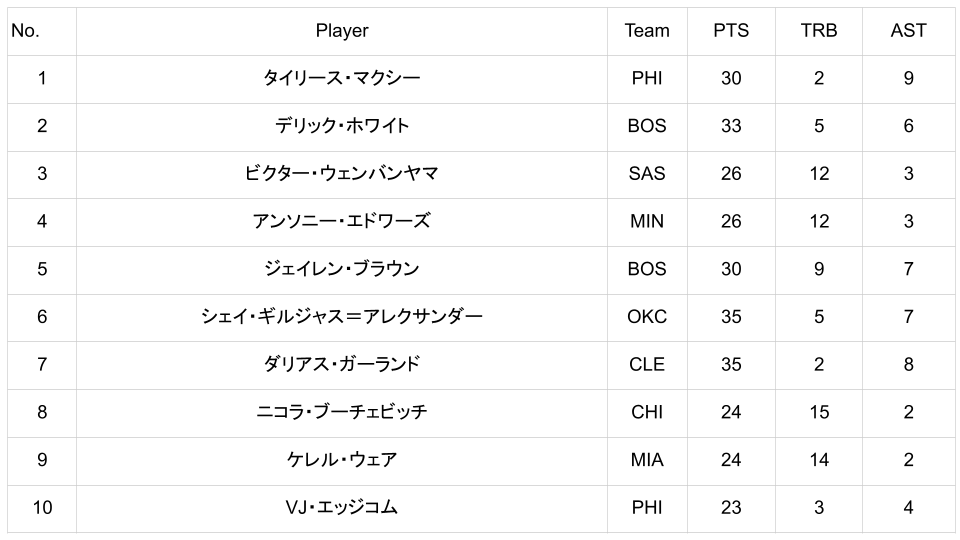Click the ダリアス・ガーランド cell
The image size is (960, 540).
(x=342, y=364)
